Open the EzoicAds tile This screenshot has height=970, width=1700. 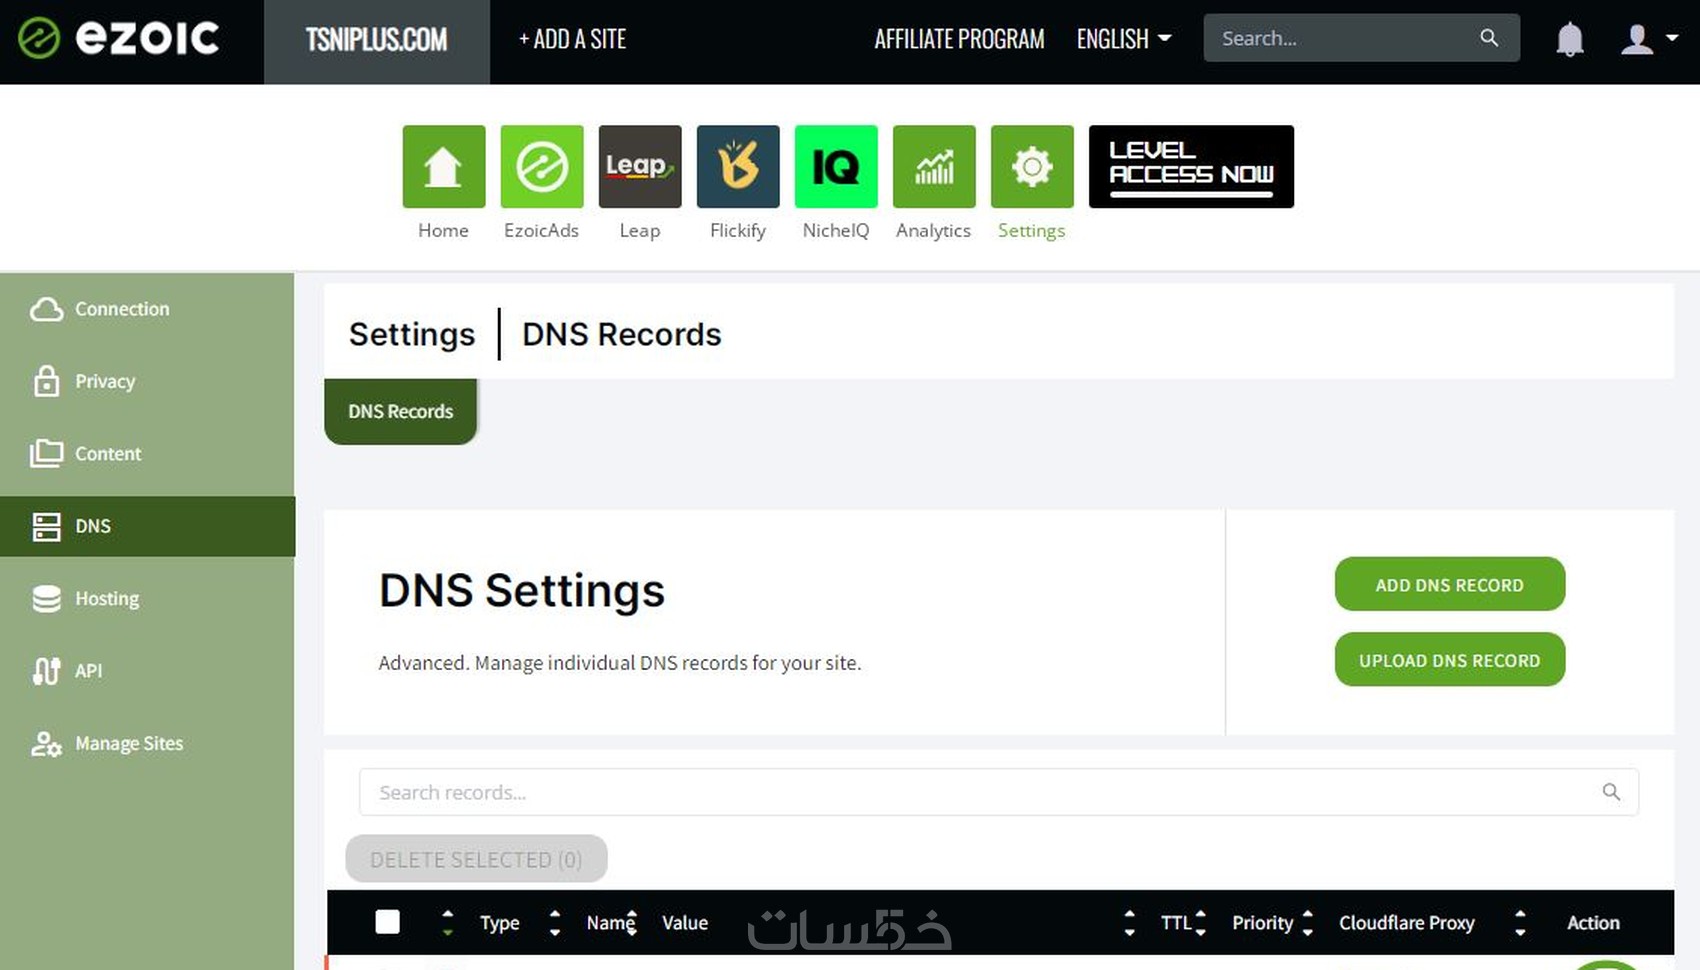(x=542, y=166)
